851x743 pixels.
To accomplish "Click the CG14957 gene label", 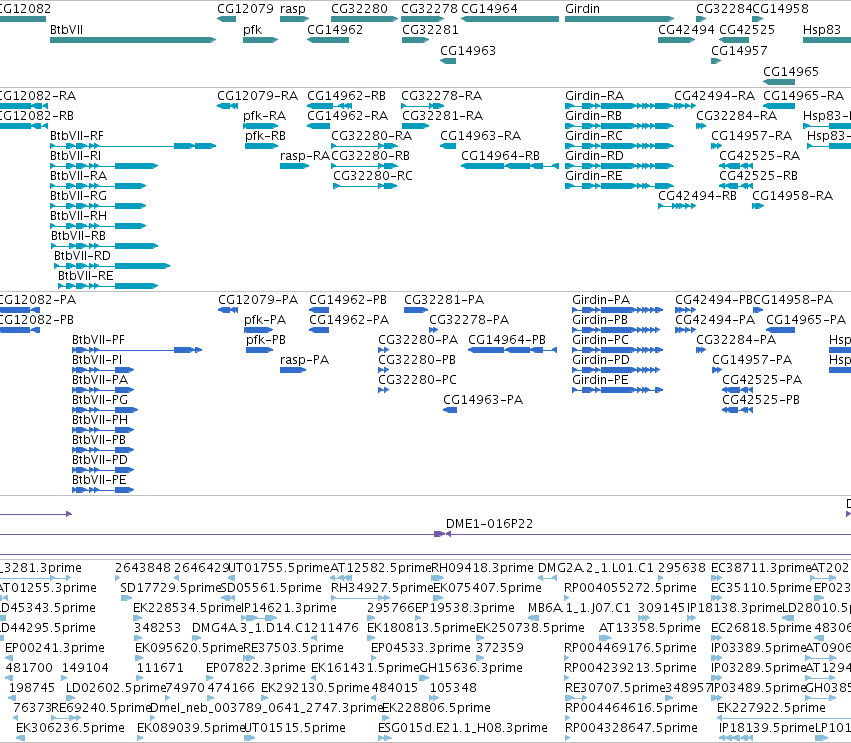I will tap(739, 50).
